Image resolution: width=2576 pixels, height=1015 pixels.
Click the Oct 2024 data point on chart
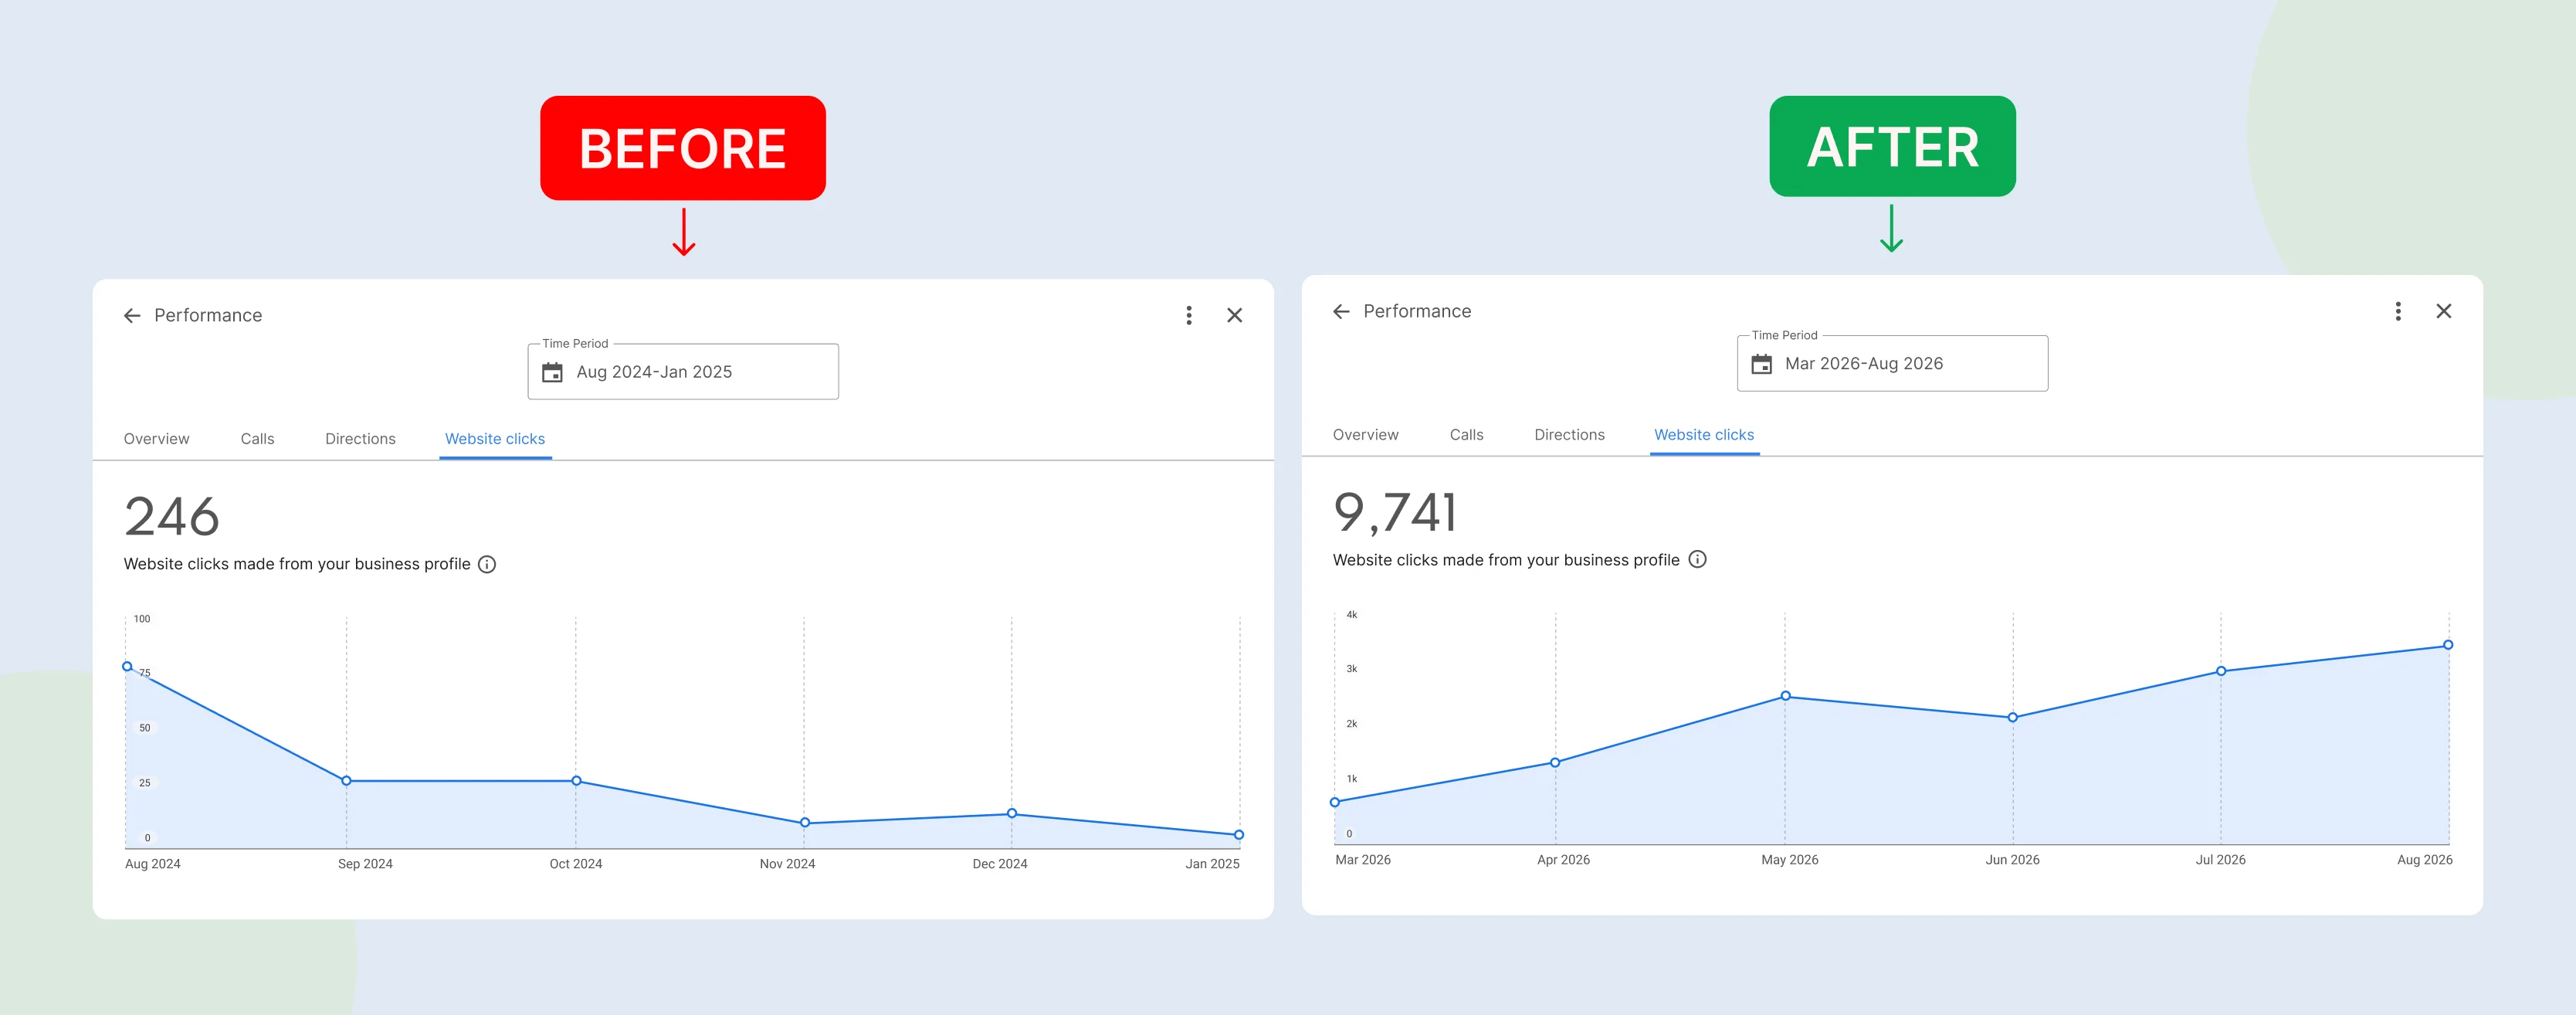click(576, 781)
